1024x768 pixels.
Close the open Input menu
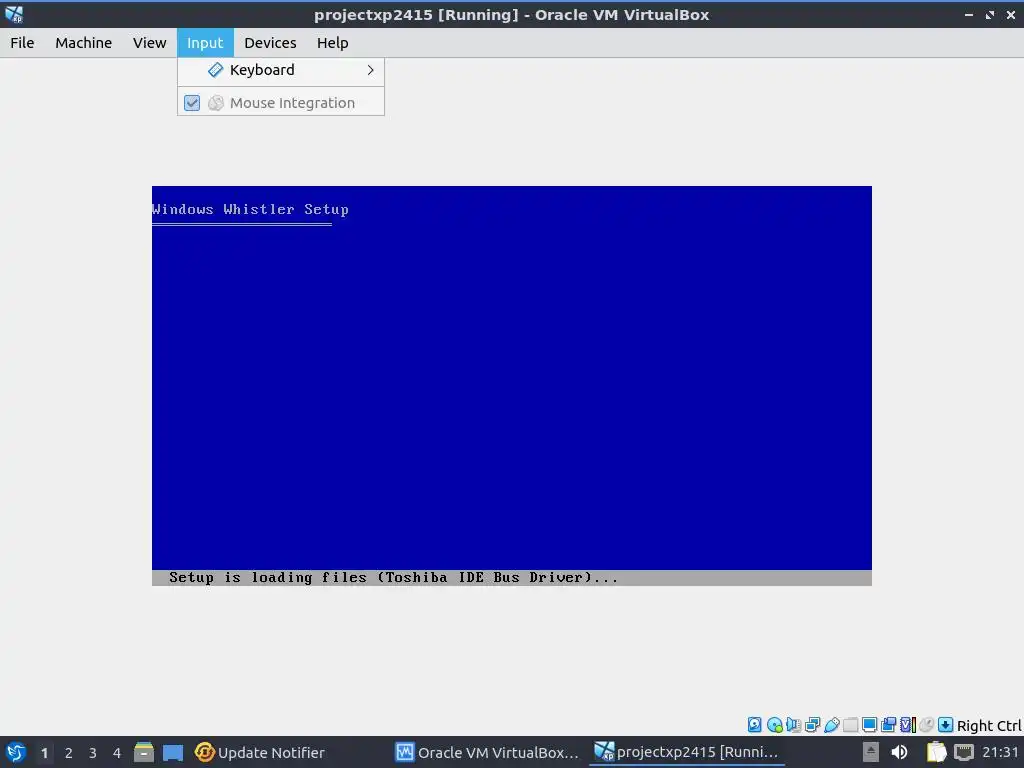click(x=205, y=42)
